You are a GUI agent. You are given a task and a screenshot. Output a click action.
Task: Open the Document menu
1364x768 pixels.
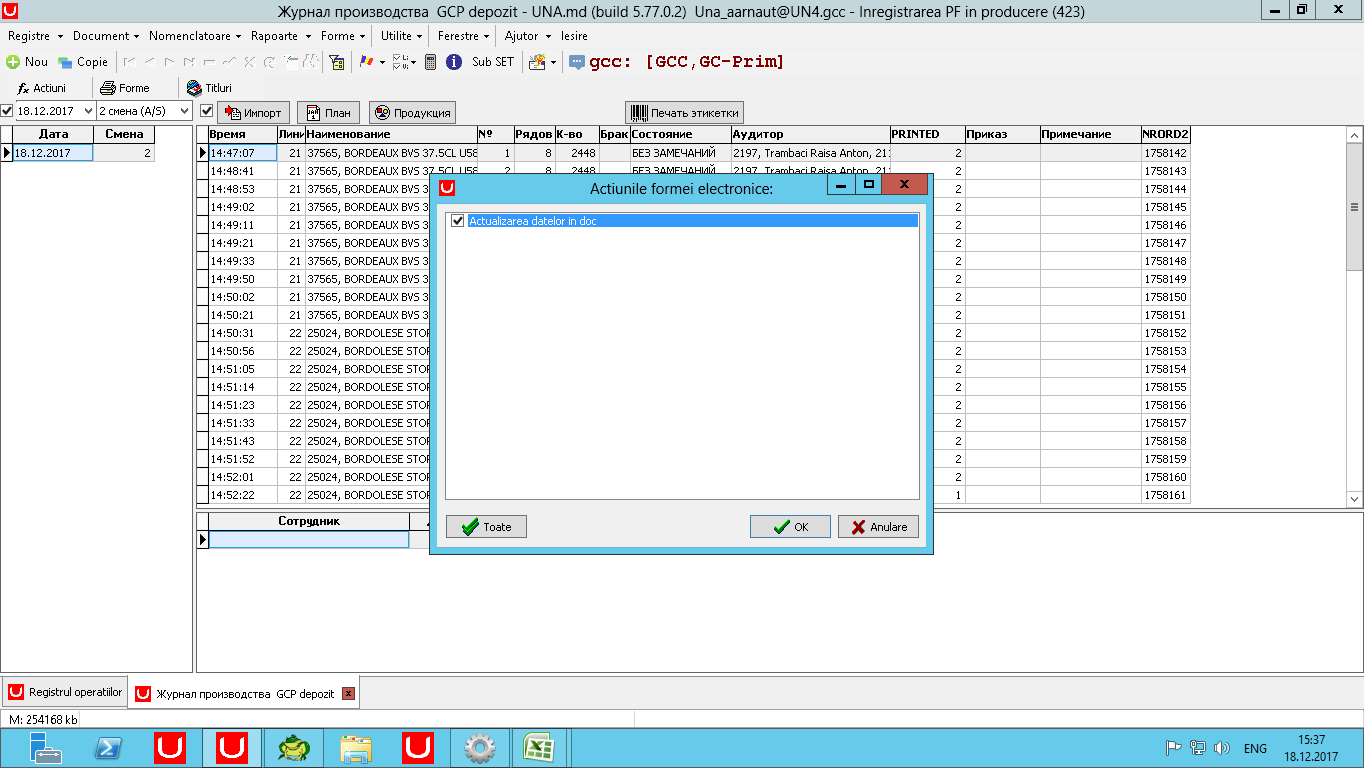click(x=105, y=36)
